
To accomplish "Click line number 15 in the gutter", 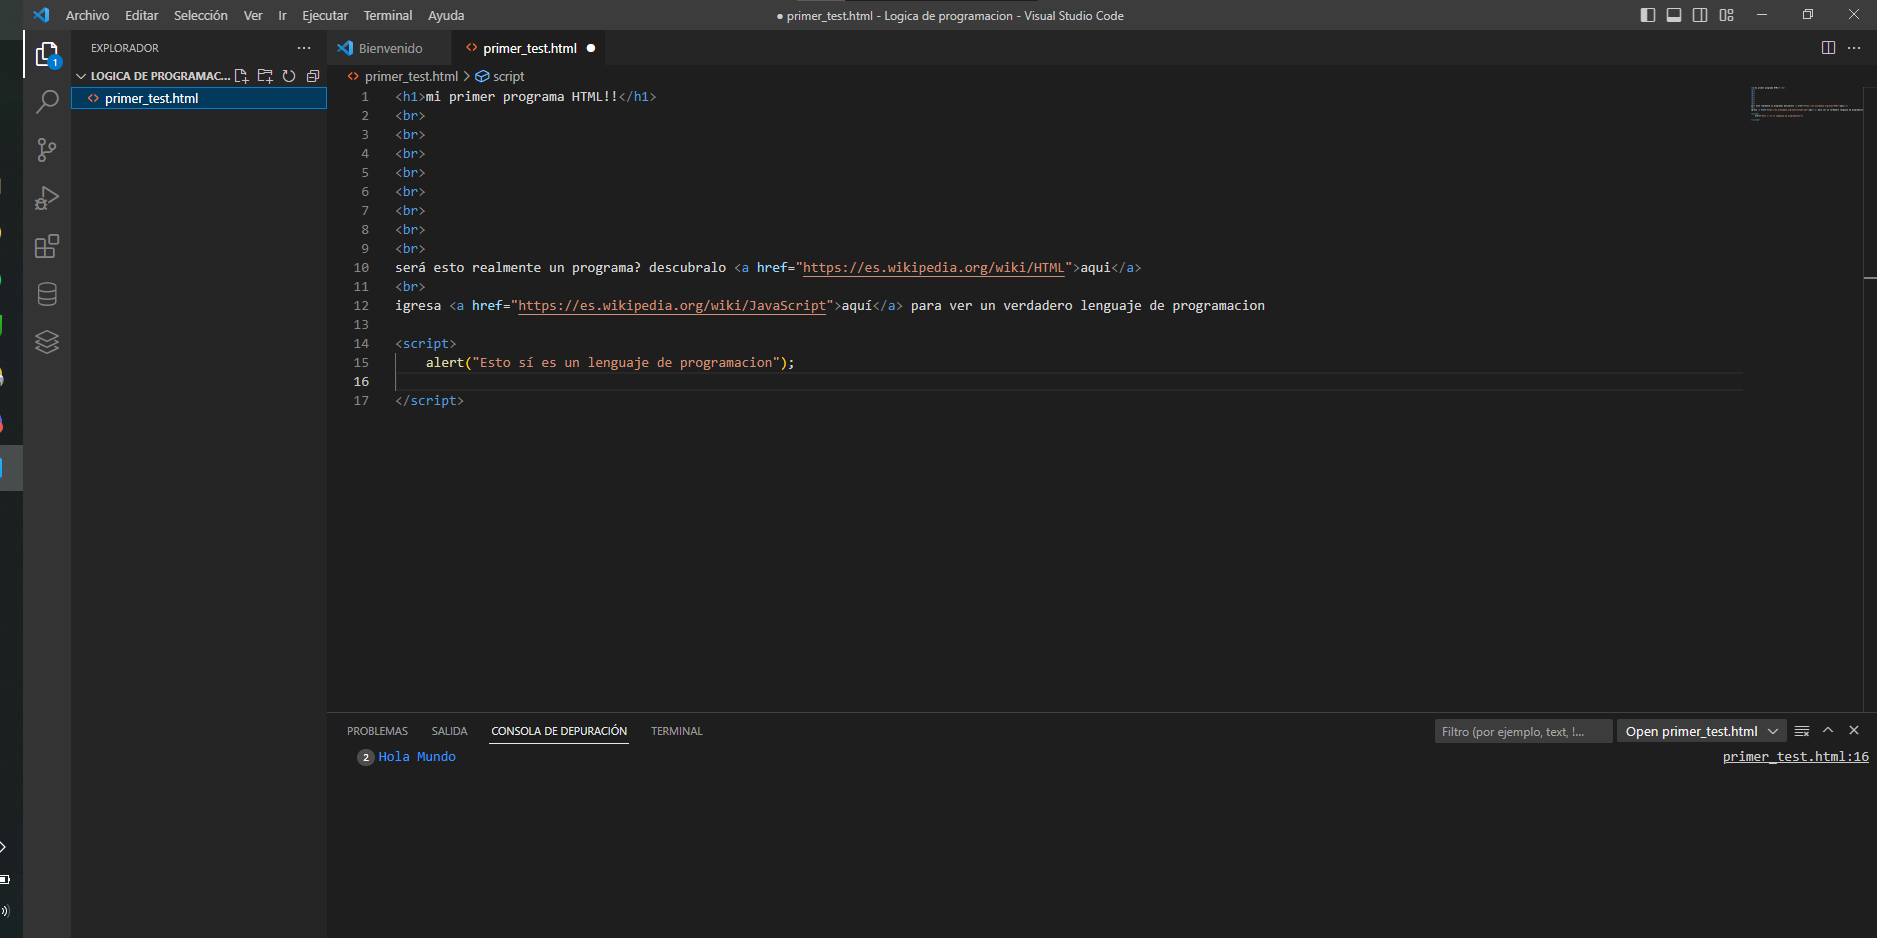I will (x=361, y=362).
